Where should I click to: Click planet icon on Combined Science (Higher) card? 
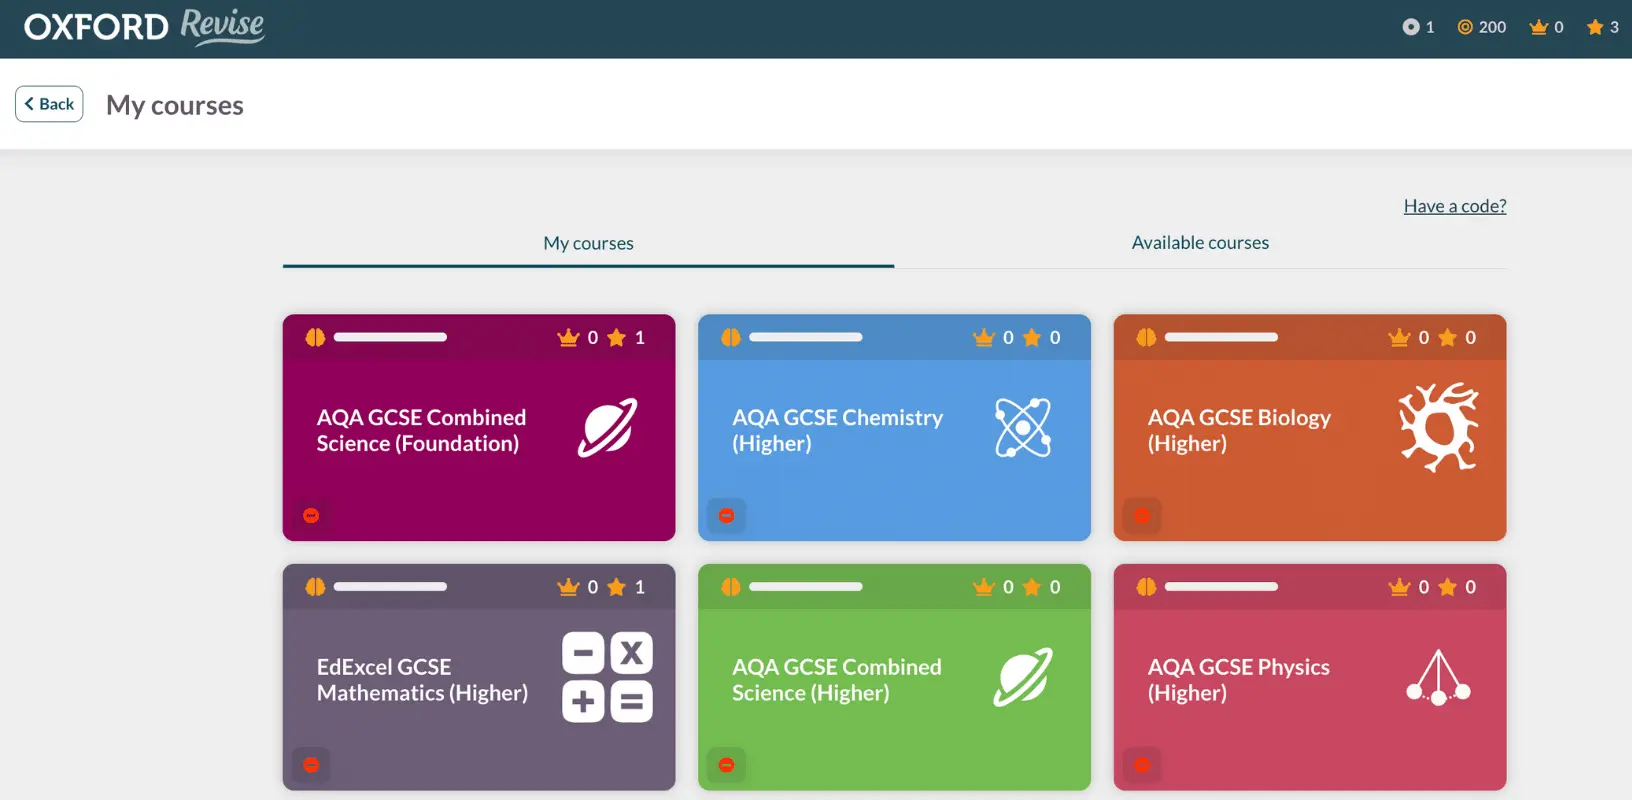[x=1023, y=677]
